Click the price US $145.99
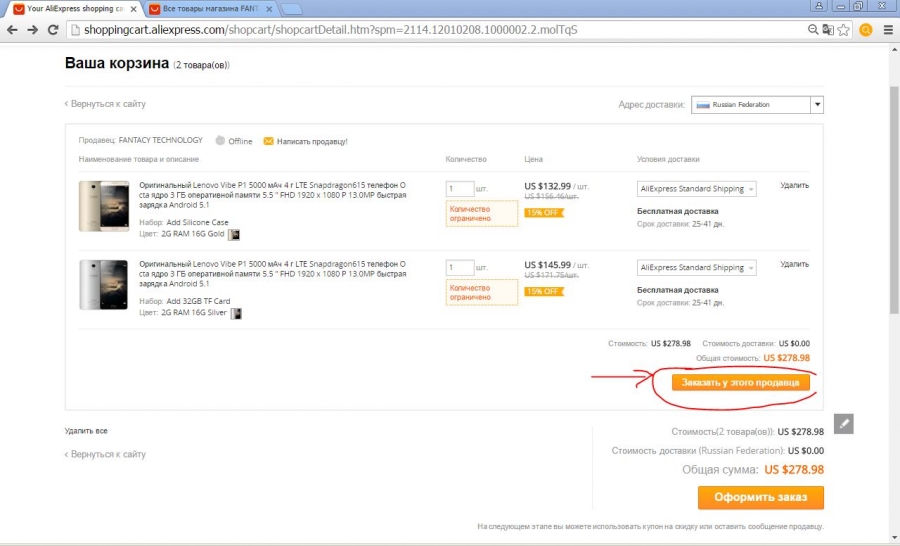 pos(548,265)
